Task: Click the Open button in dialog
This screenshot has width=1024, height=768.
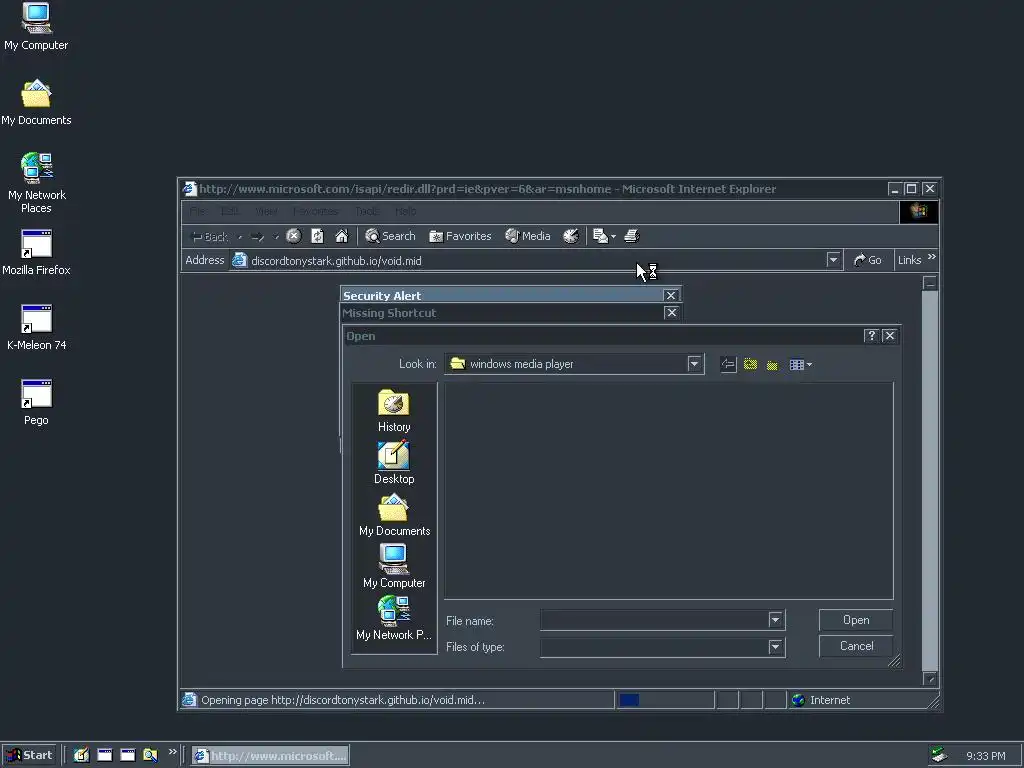Action: click(x=856, y=620)
